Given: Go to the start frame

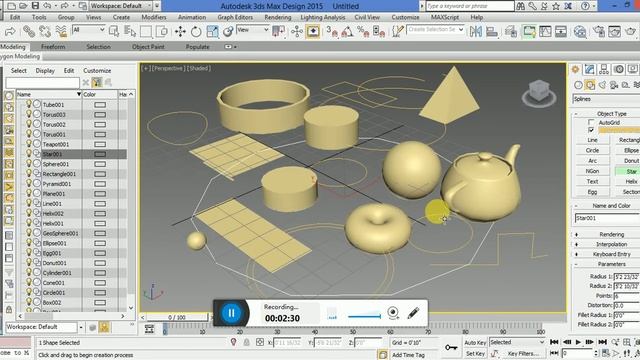Looking at the screenshot, I should tap(554, 342).
